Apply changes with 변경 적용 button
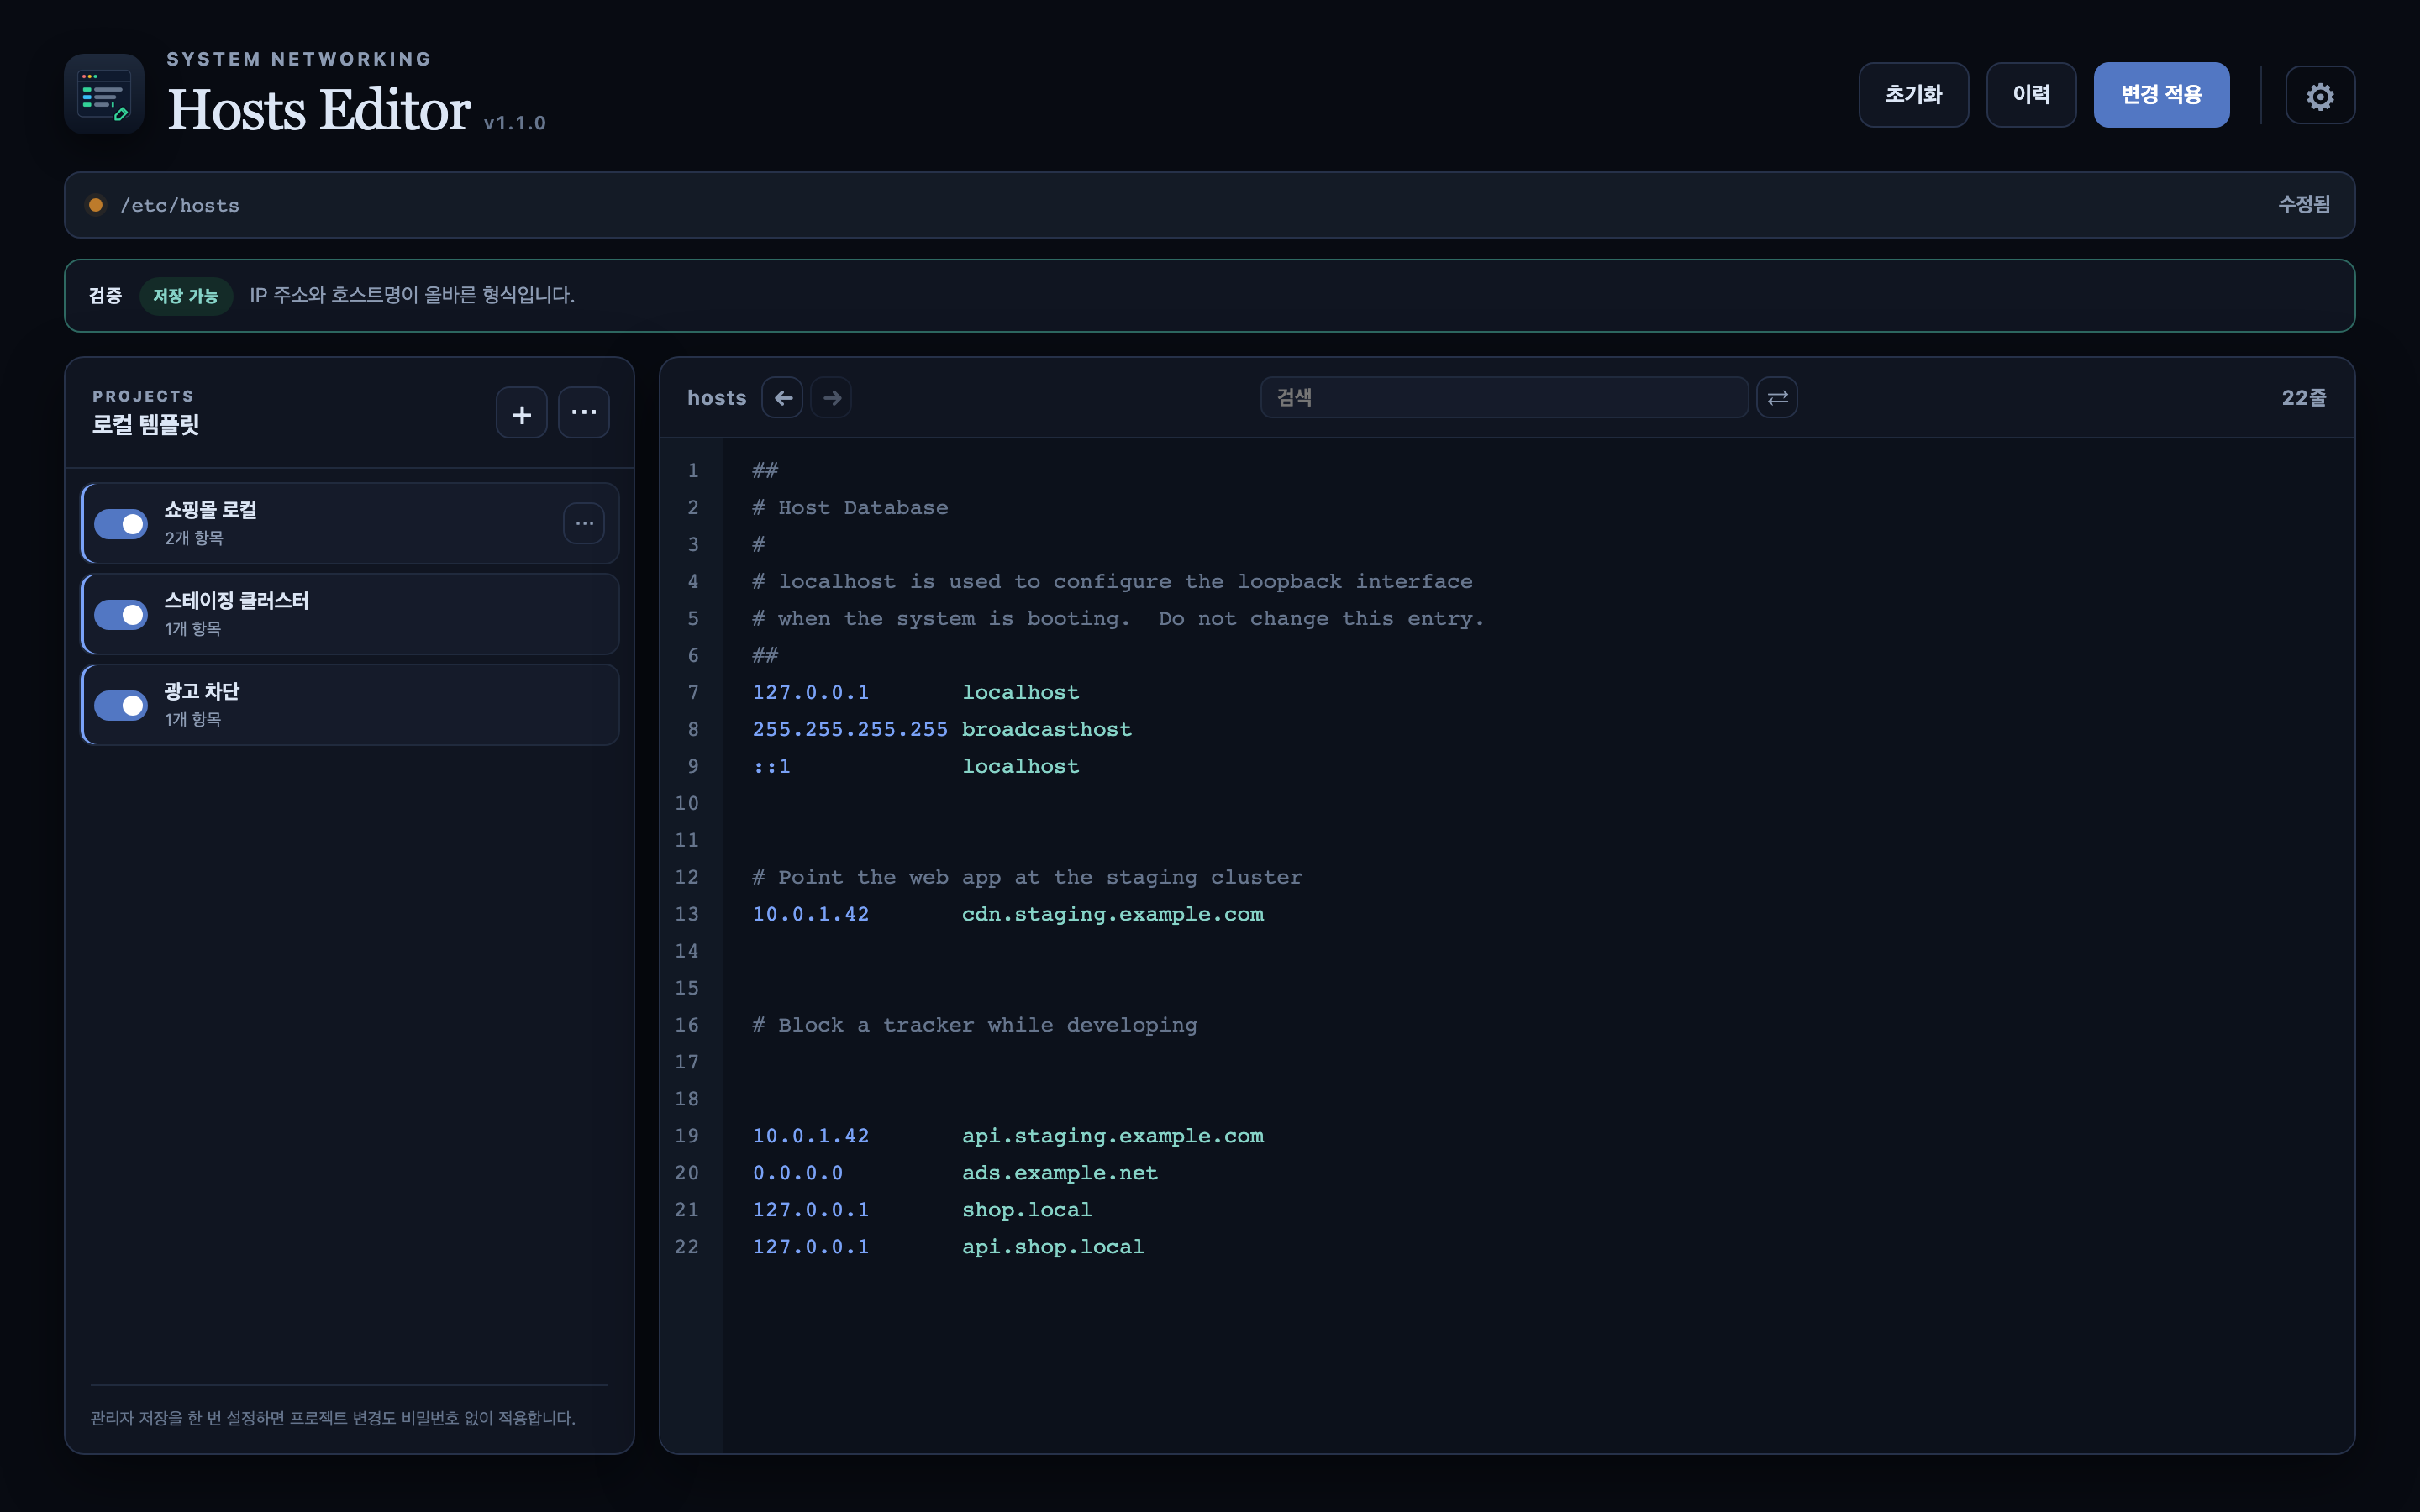Viewport: 2420px width, 1512px height. click(x=2161, y=95)
